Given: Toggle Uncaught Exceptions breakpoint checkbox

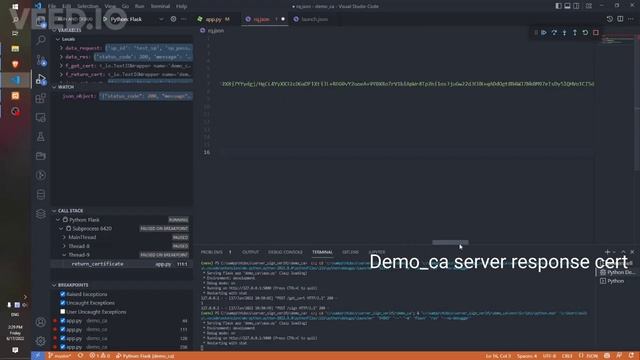Looking at the screenshot, I should tap(62, 303).
